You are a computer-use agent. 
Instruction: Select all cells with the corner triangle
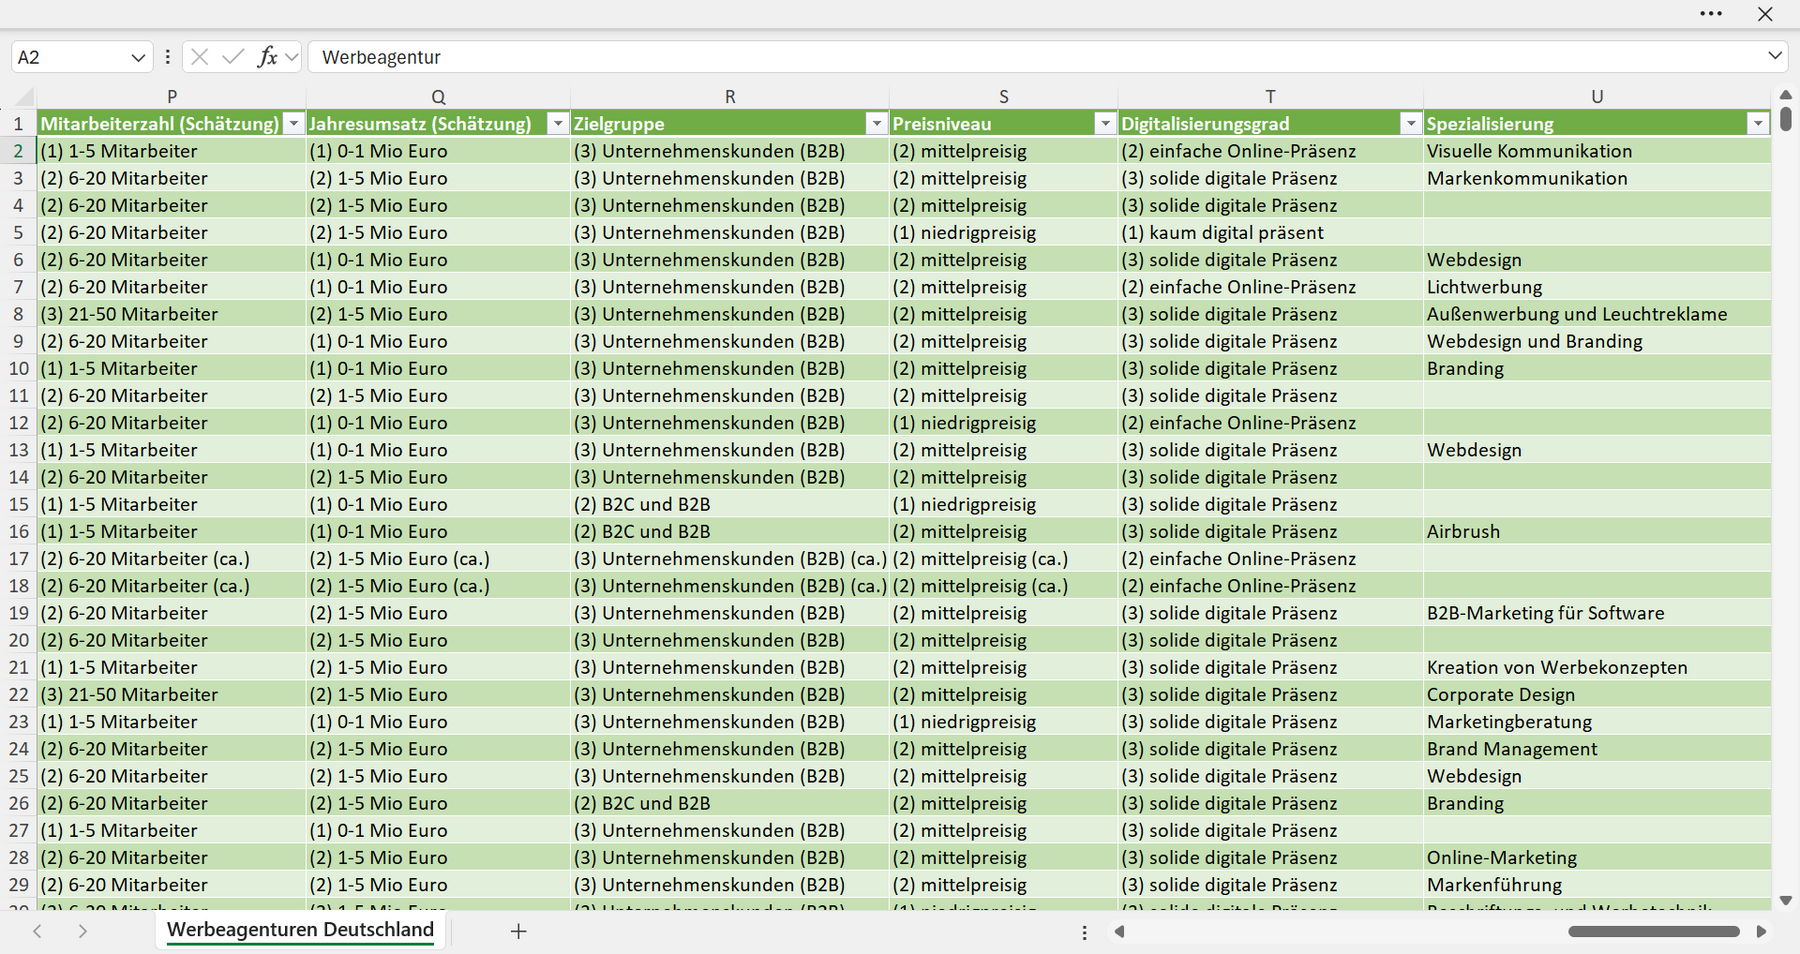(x=24, y=97)
